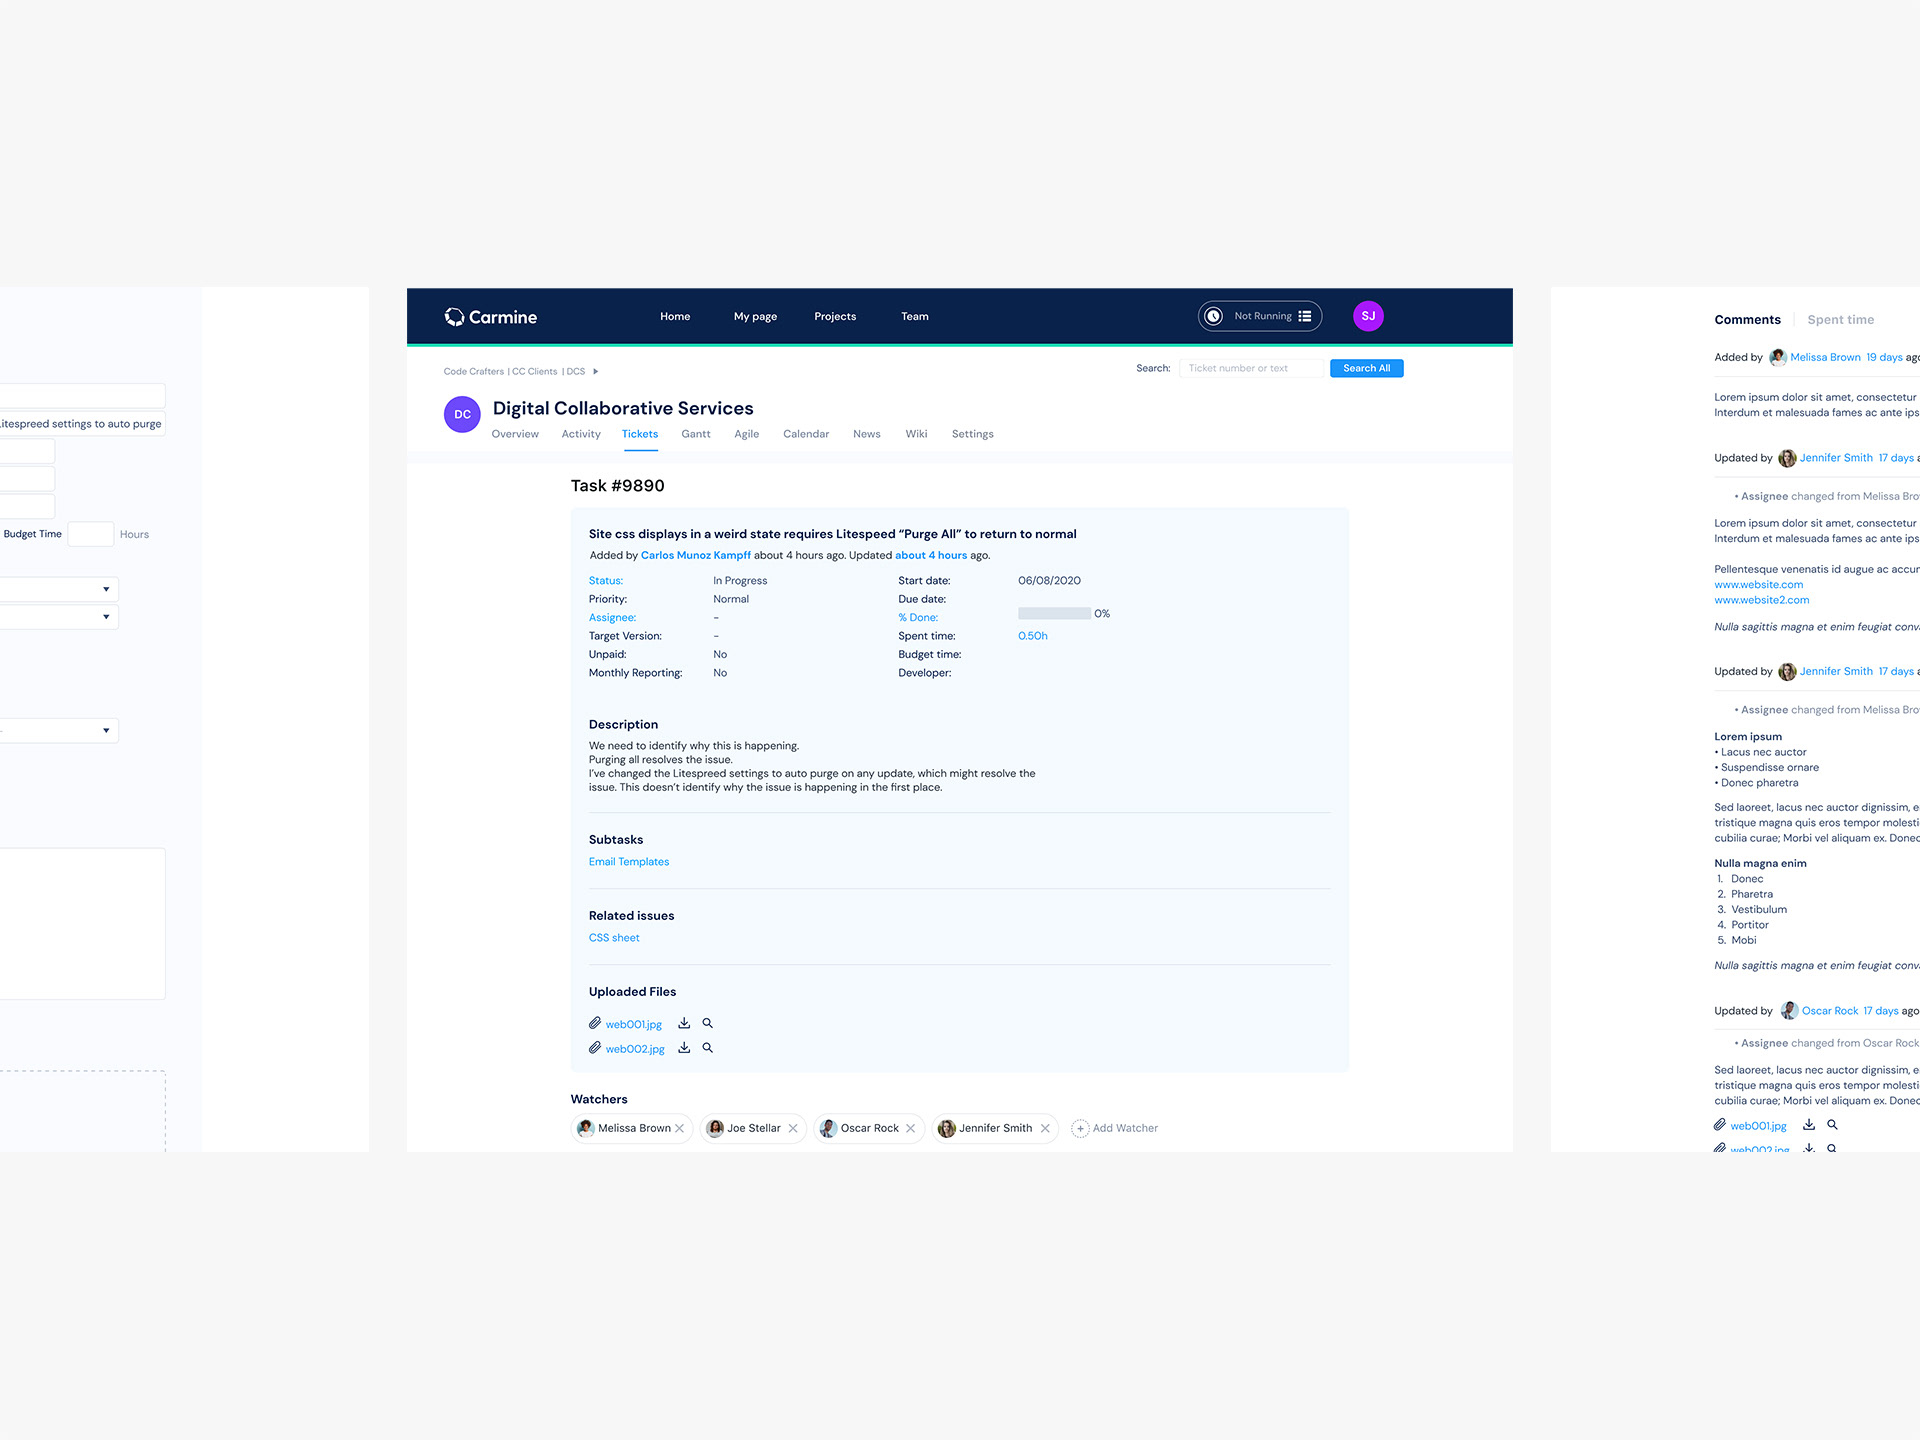This screenshot has height=1440, width=1920.
Task: Open Projects in top navigation
Action: tap(835, 316)
